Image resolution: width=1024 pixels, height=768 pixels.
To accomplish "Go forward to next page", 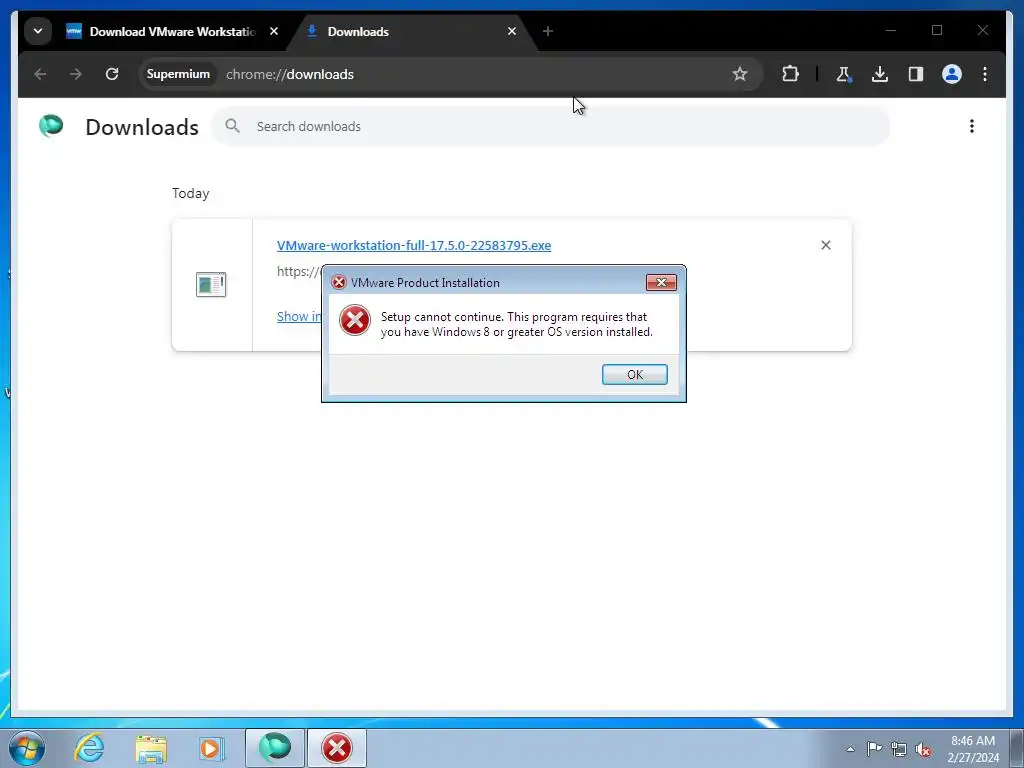I will [76, 74].
